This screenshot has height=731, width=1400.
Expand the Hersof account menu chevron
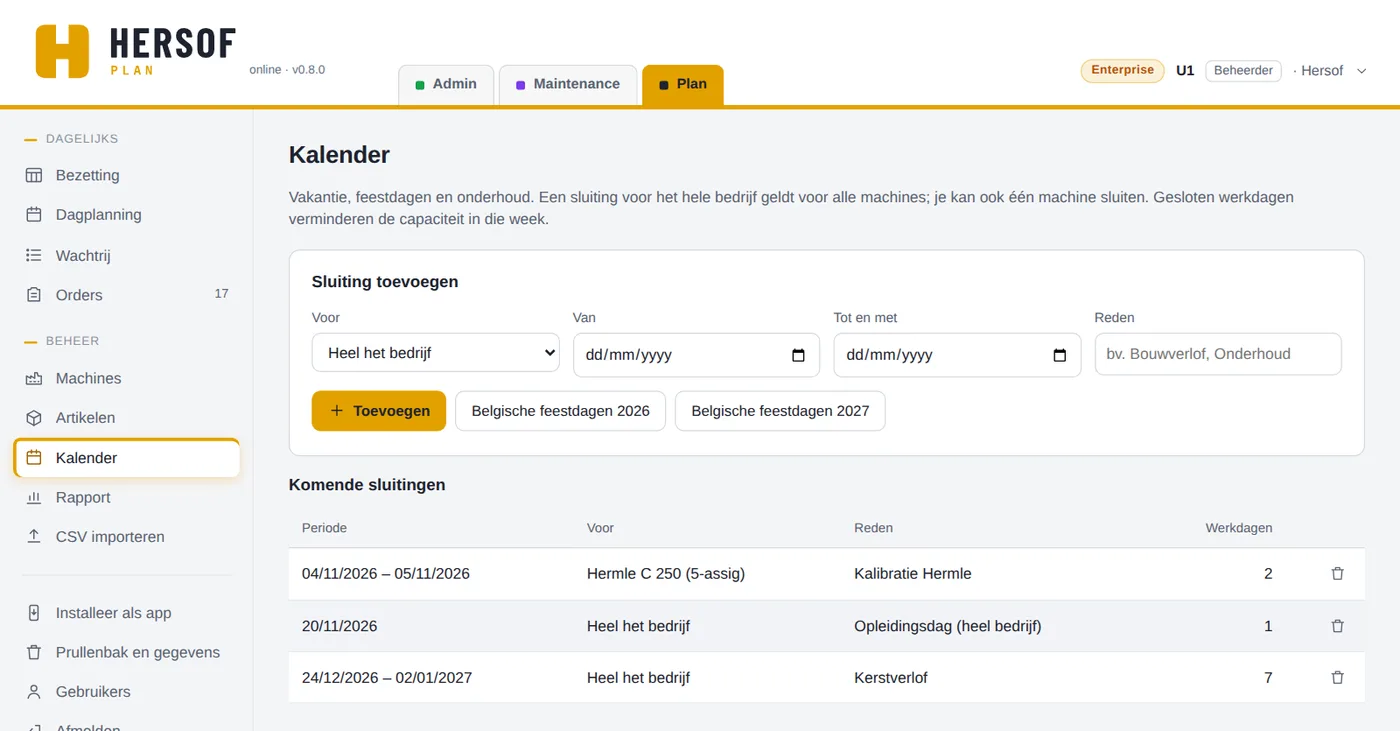coord(1361,71)
